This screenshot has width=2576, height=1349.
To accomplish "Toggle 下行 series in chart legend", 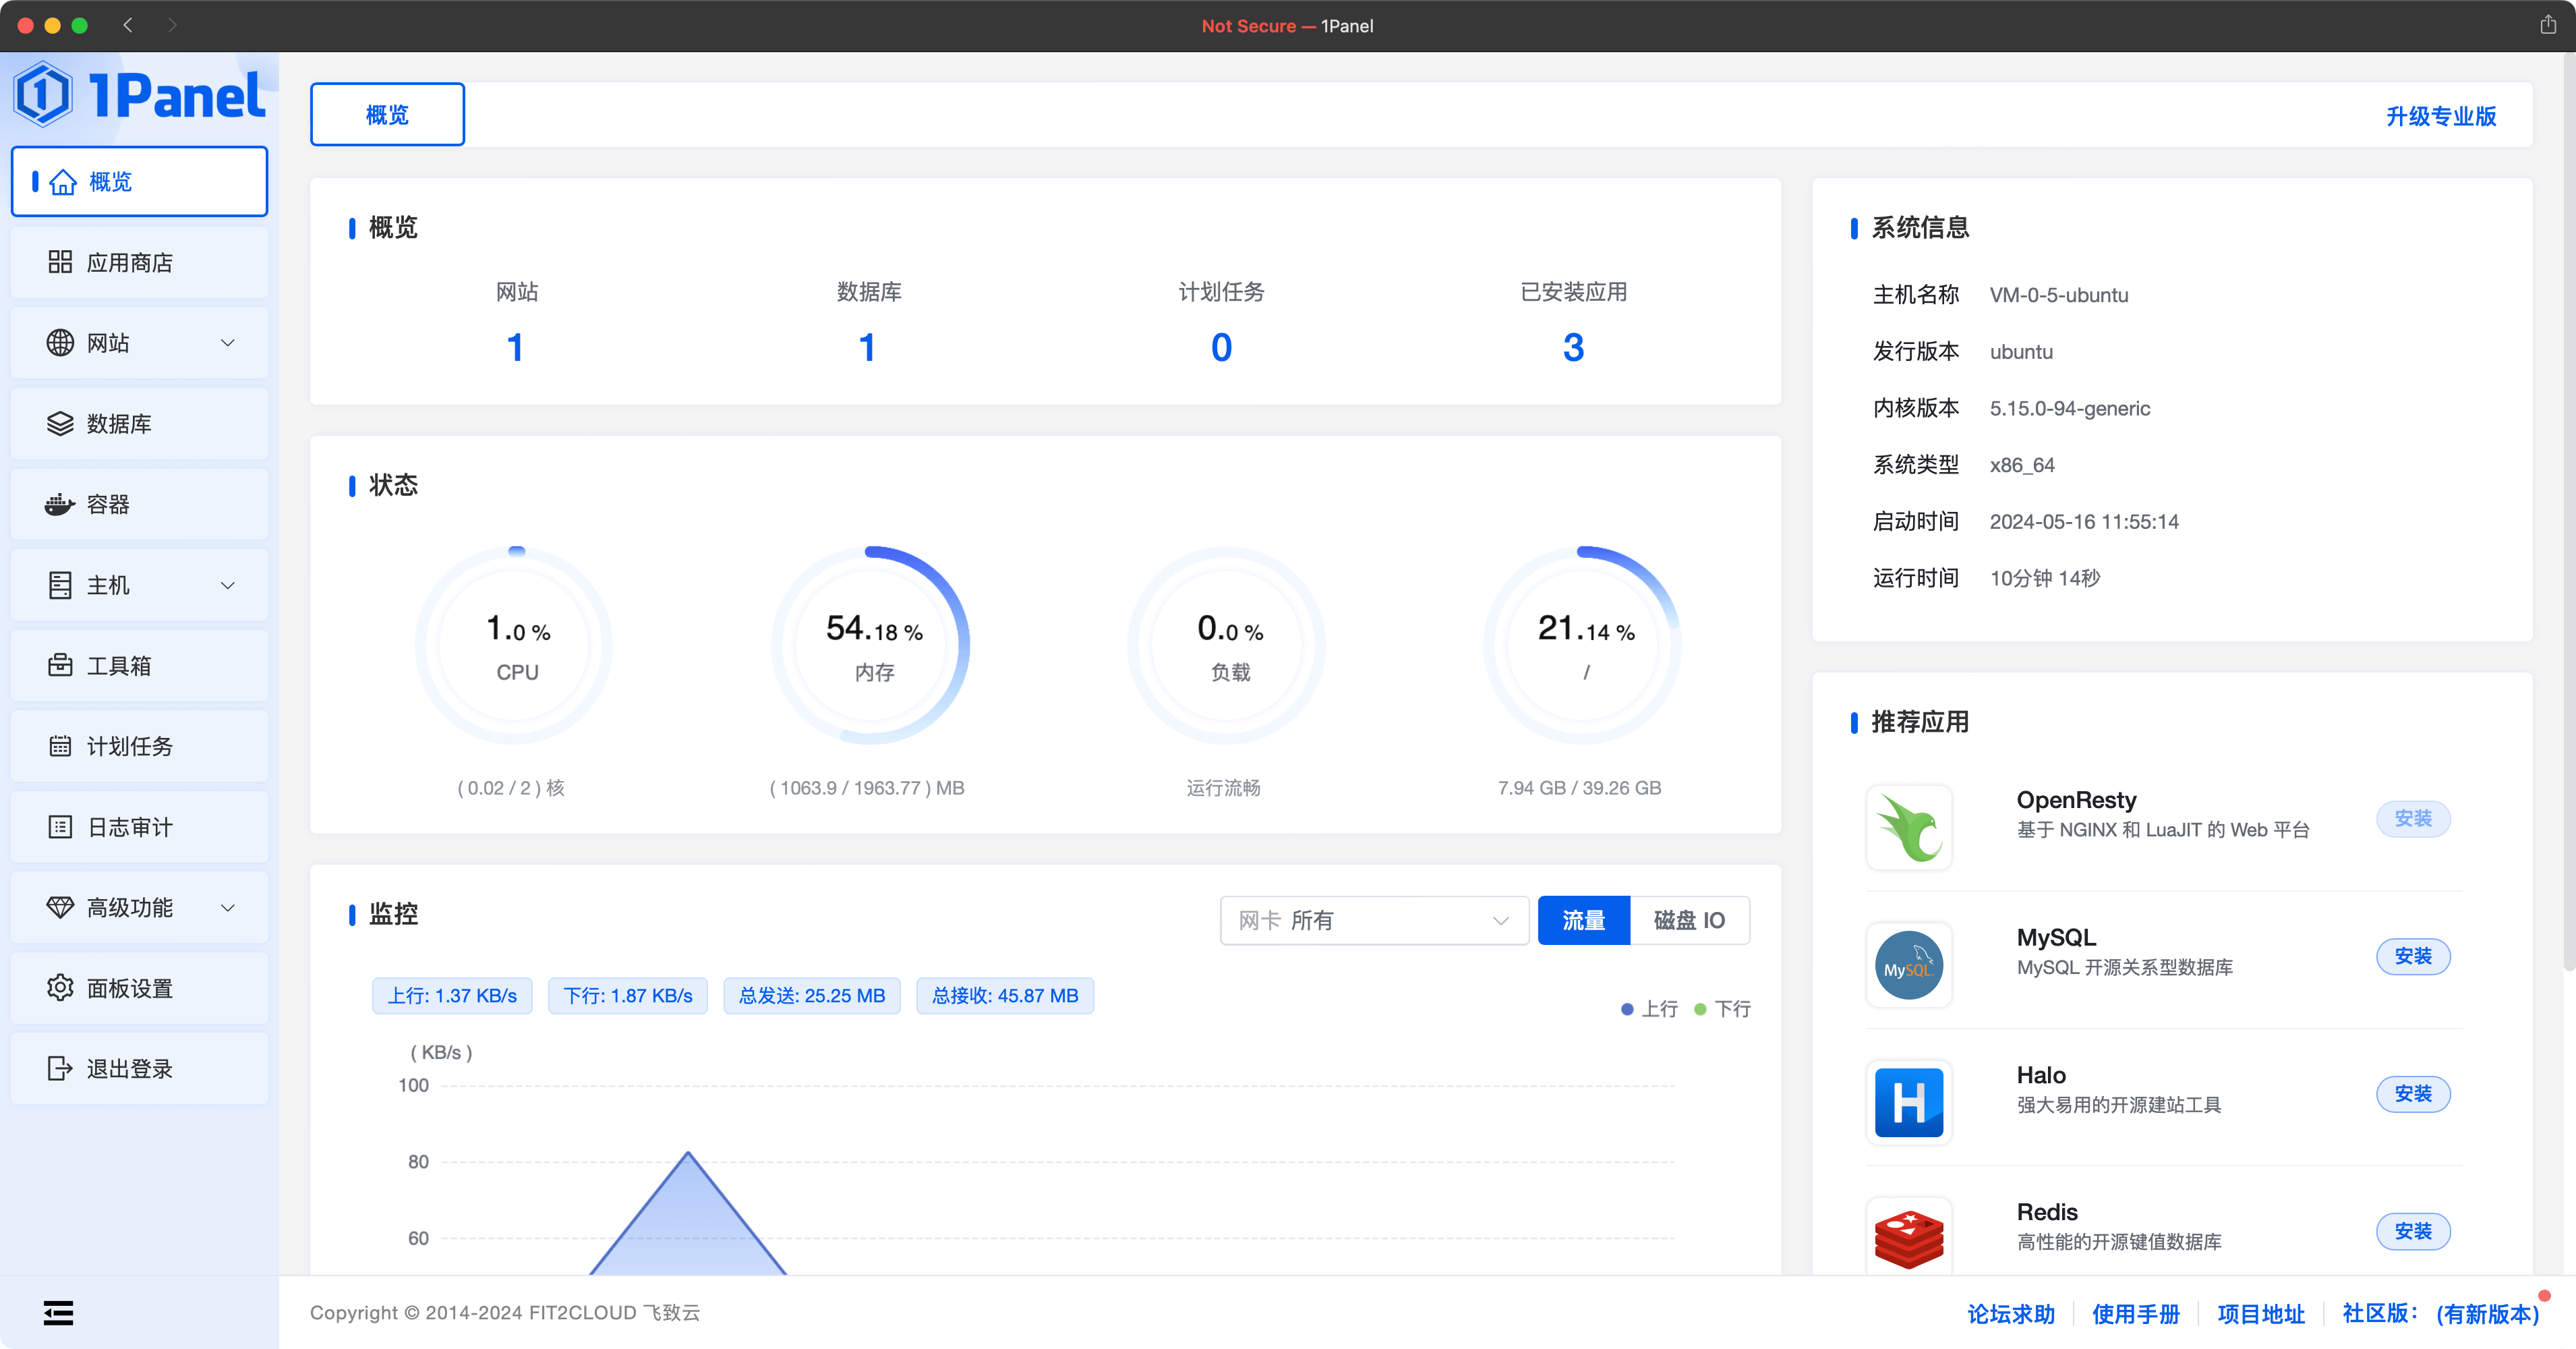I will click(1722, 1009).
